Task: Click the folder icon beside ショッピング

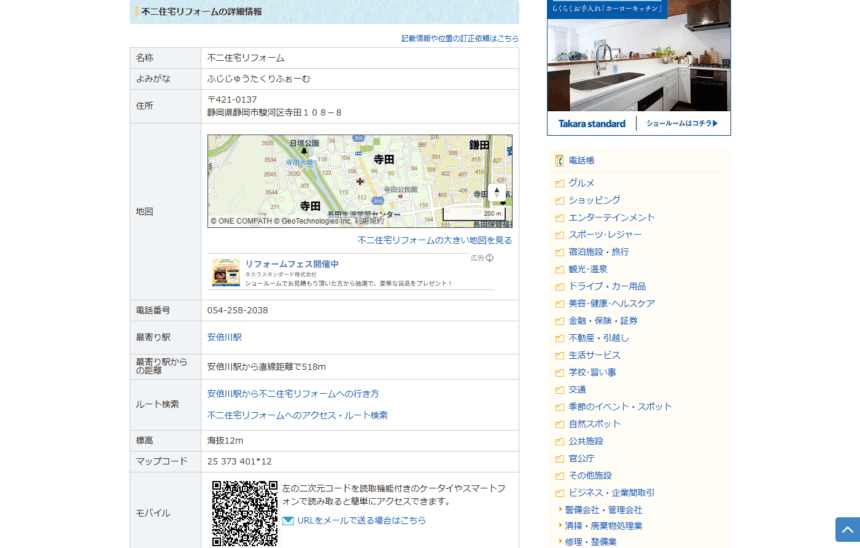Action: [x=560, y=201]
